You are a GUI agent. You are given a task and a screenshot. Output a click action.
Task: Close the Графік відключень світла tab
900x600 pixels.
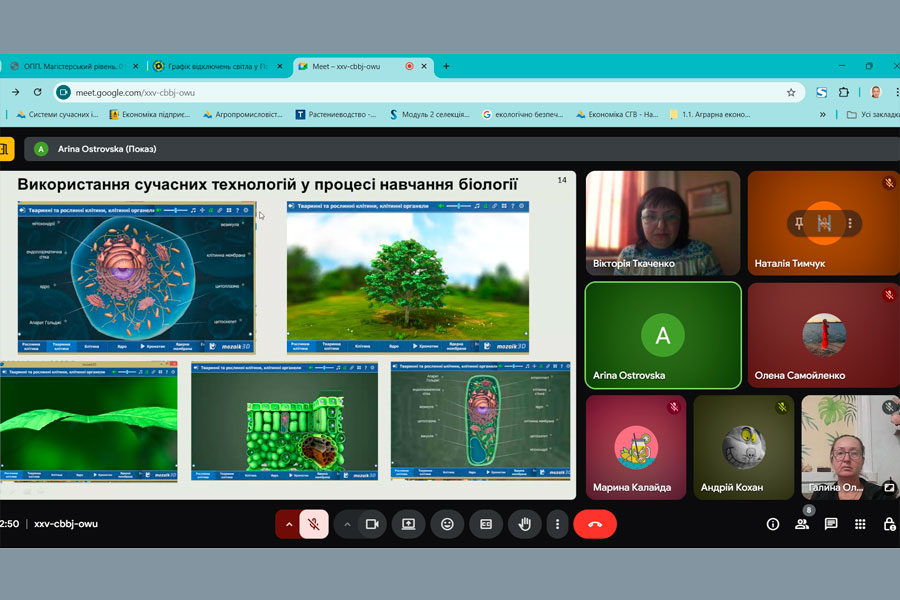point(280,67)
